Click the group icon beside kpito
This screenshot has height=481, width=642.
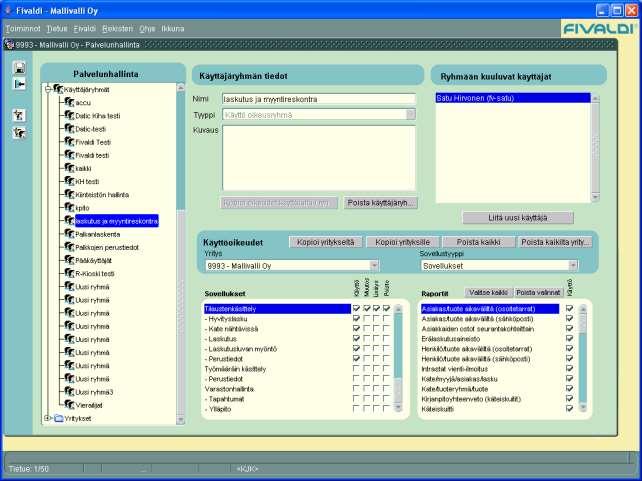click(69, 207)
